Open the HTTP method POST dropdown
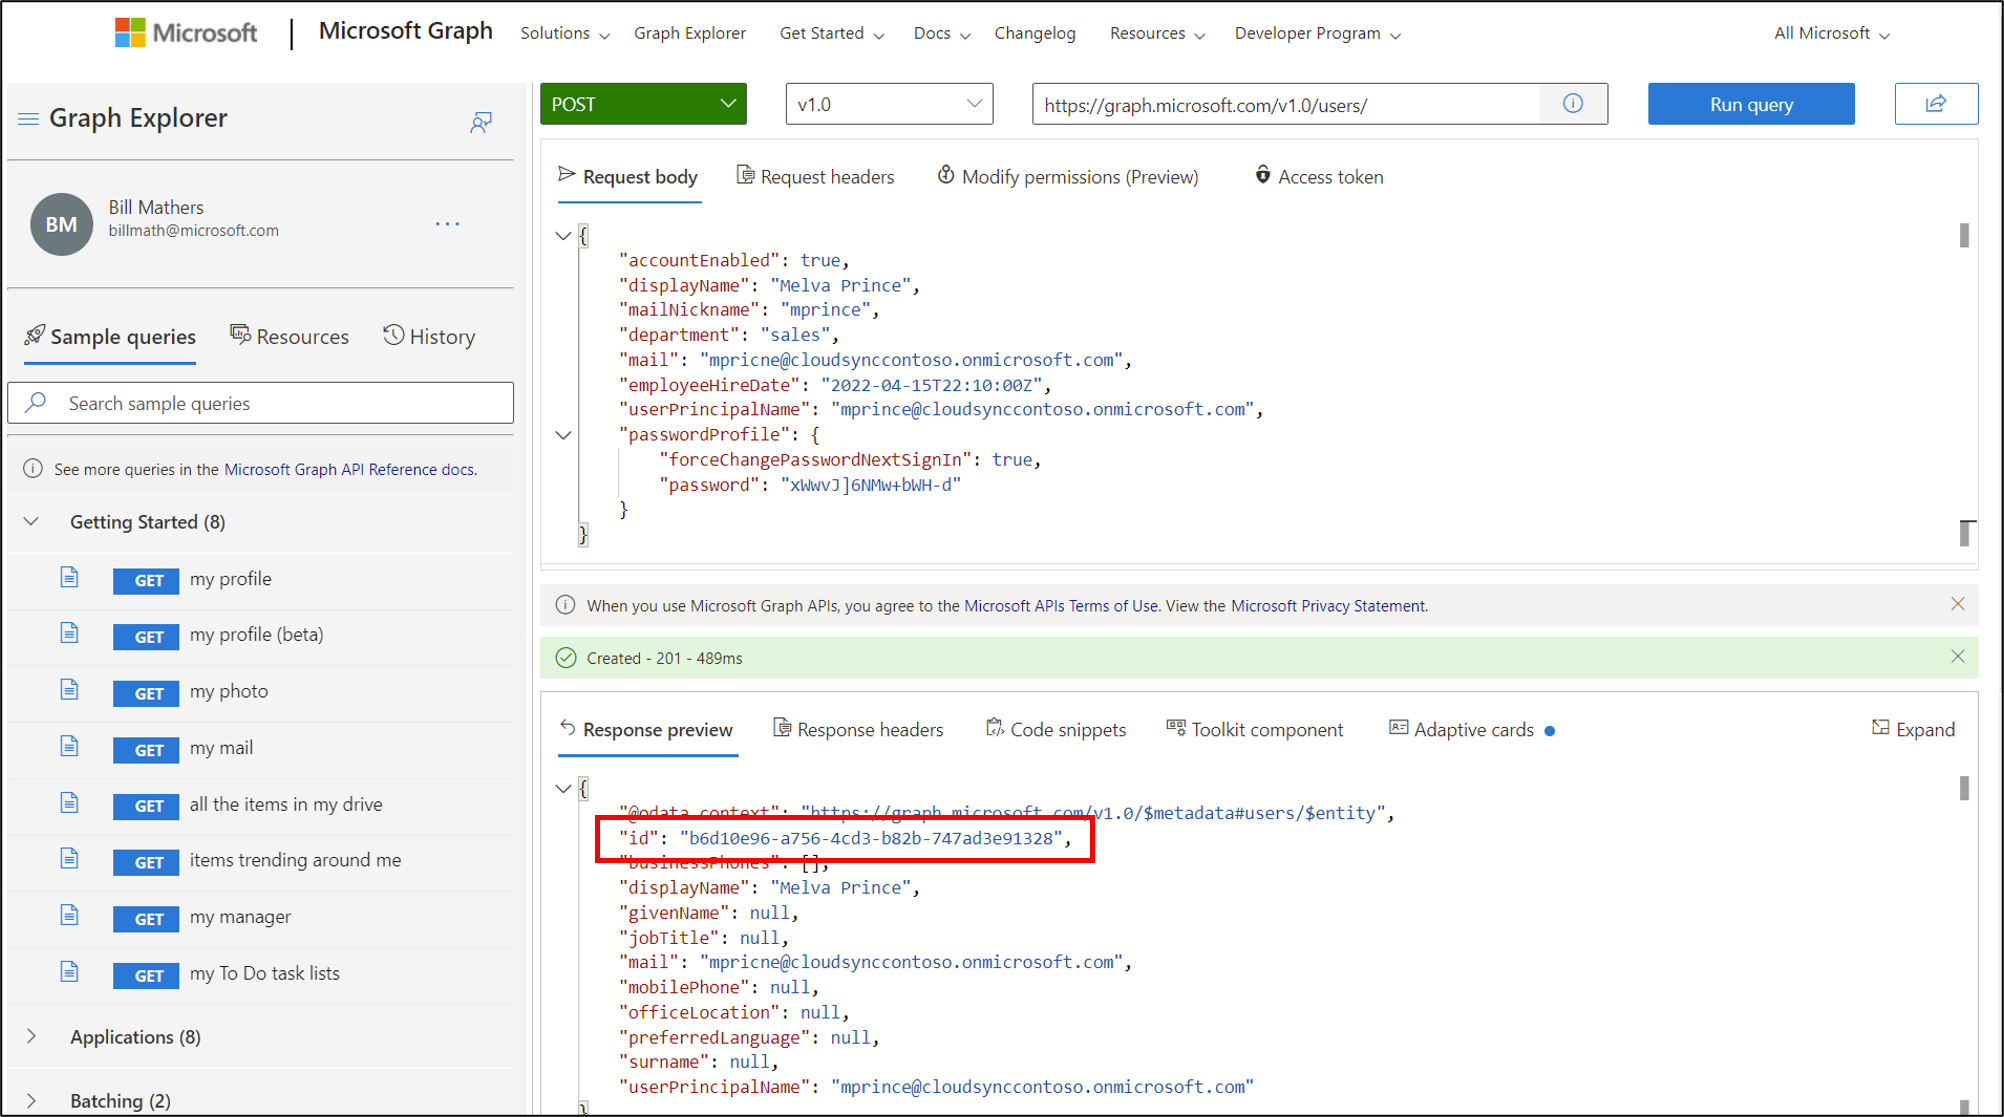2004x1117 pixels. [643, 104]
